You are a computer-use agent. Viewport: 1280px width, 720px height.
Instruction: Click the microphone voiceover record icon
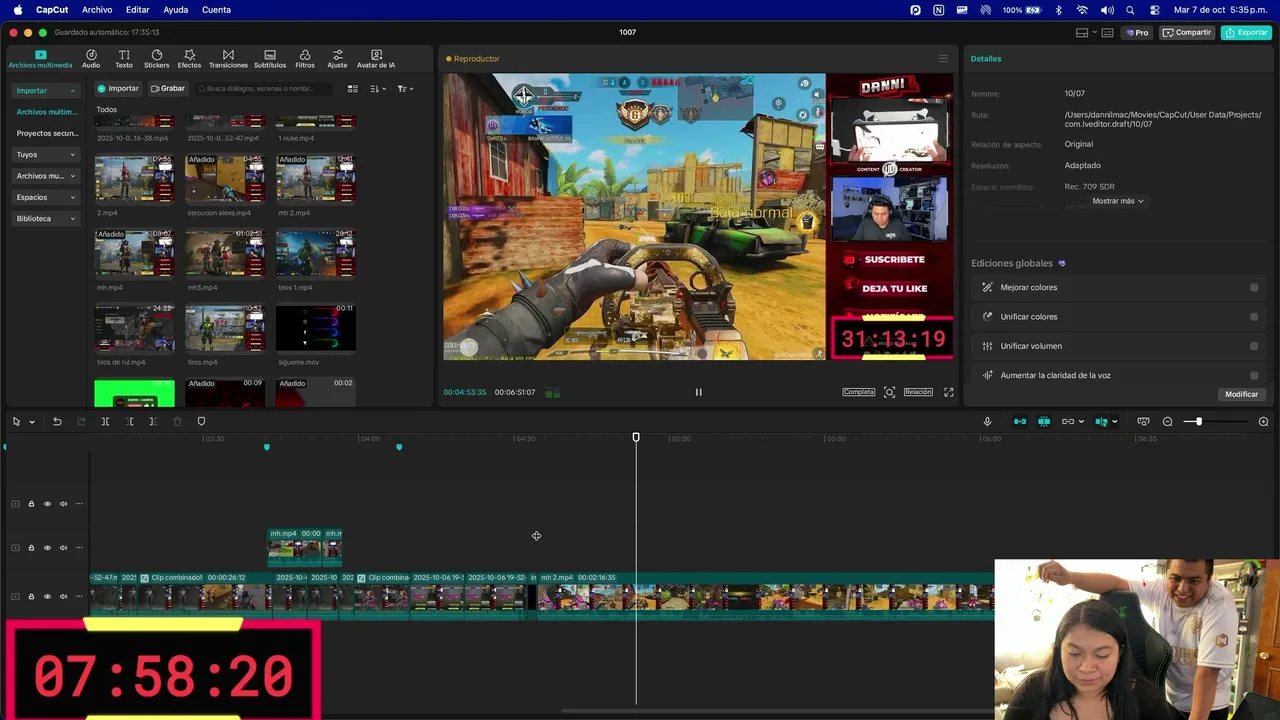pyautogui.click(x=987, y=422)
